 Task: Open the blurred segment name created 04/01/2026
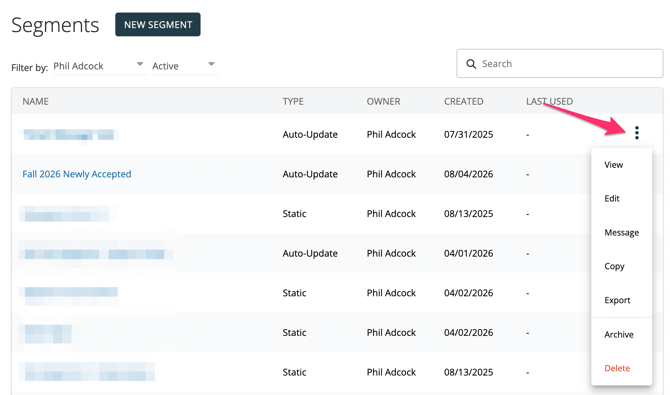click(97, 254)
